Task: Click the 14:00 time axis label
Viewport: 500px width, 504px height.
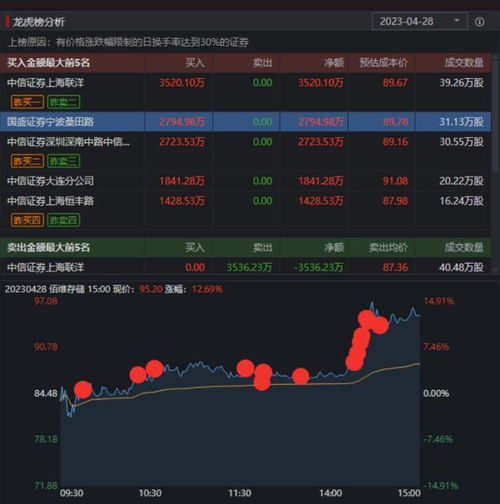Action: [330, 493]
